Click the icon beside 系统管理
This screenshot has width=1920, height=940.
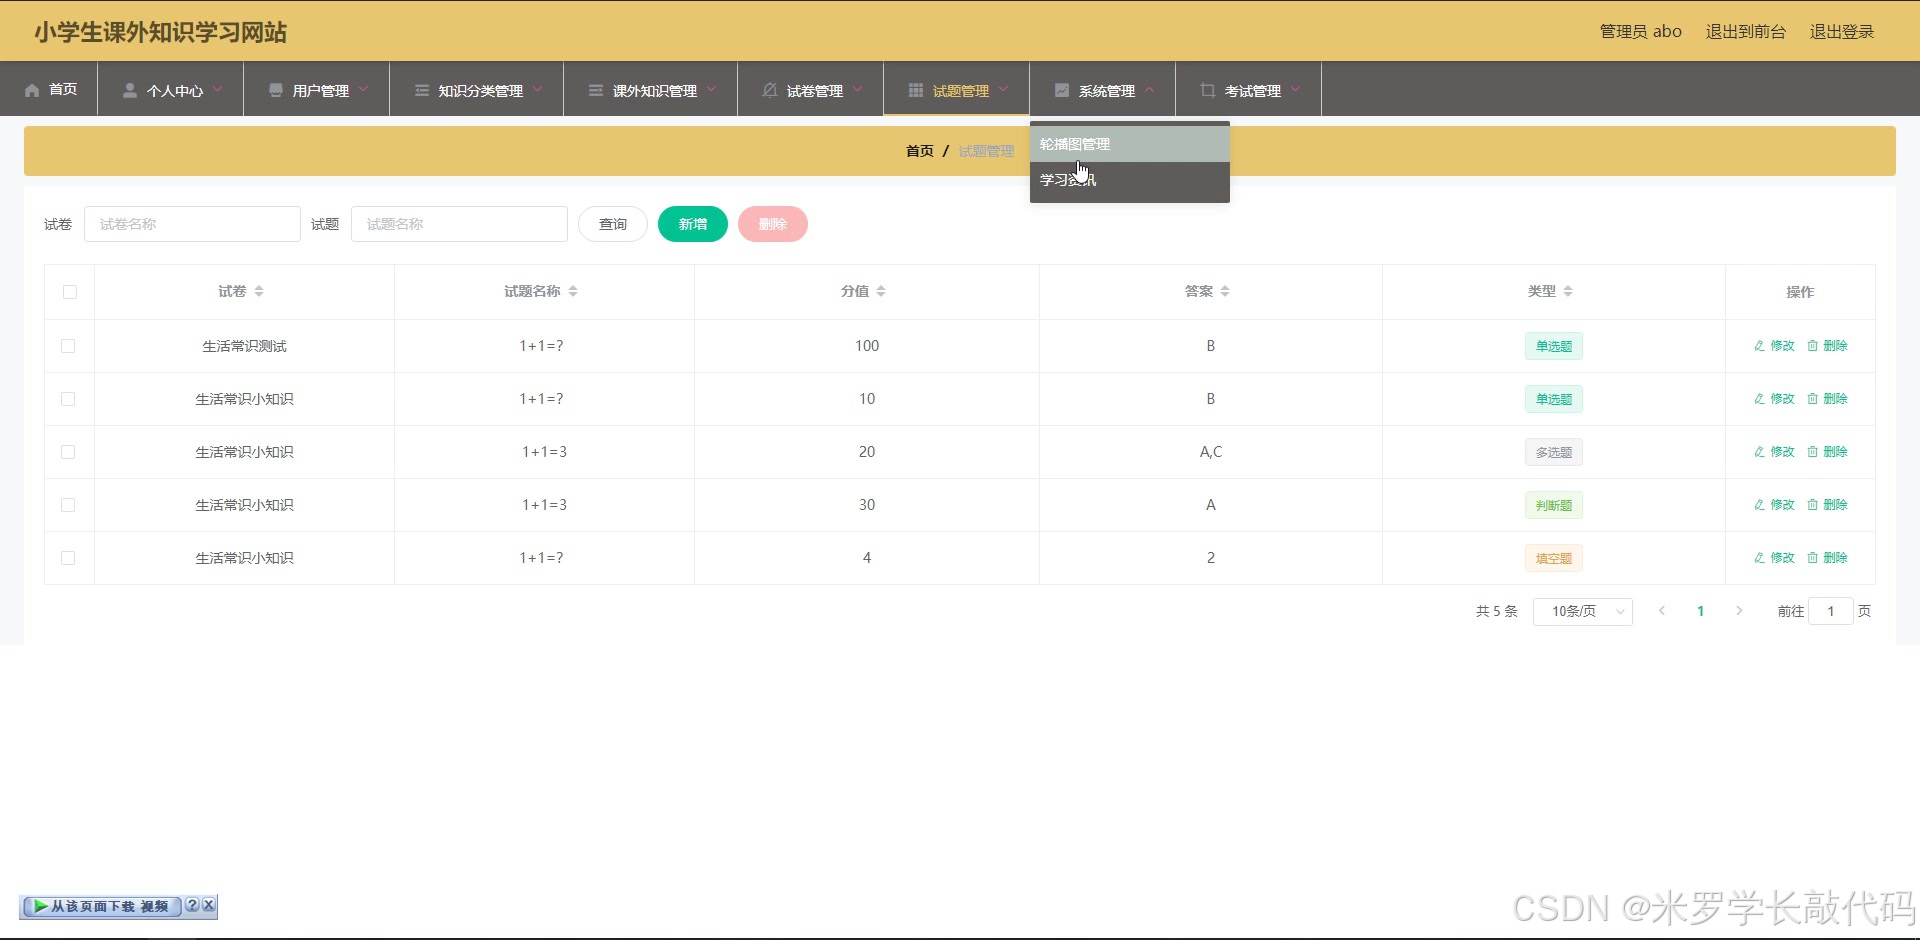point(1062,90)
